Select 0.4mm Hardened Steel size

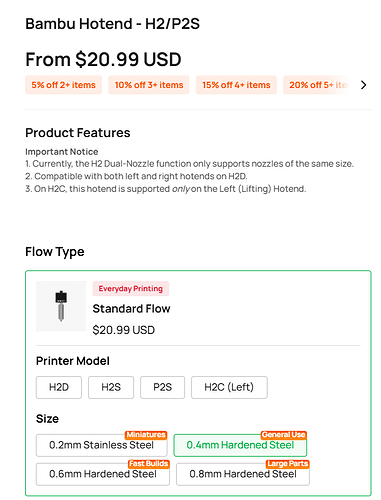click(240, 445)
